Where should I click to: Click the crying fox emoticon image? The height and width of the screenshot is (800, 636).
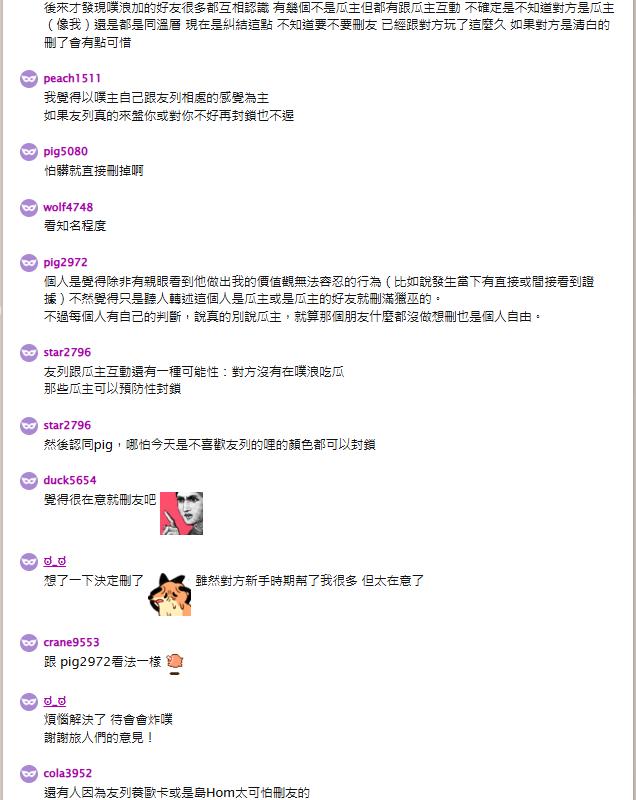(170, 594)
